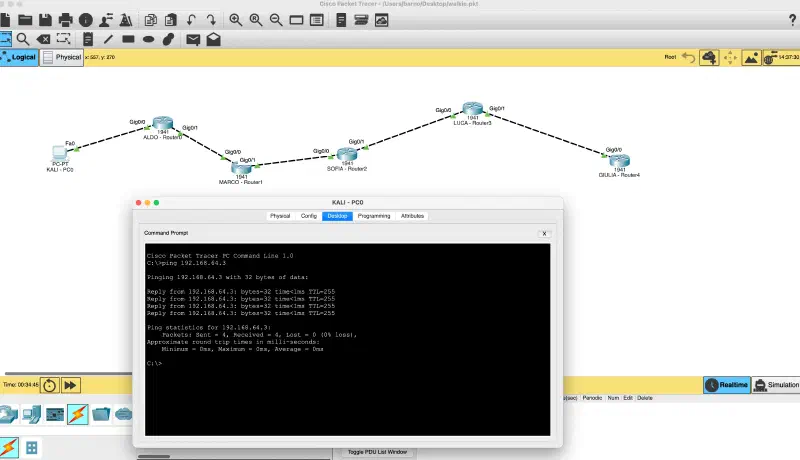
Task: Zoom in on the workspace
Action: (236, 20)
